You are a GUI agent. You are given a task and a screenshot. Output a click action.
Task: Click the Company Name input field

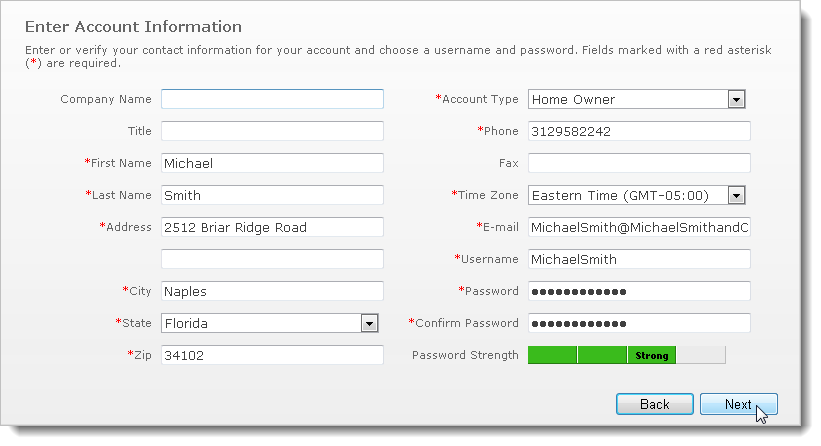pyautogui.click(x=272, y=99)
